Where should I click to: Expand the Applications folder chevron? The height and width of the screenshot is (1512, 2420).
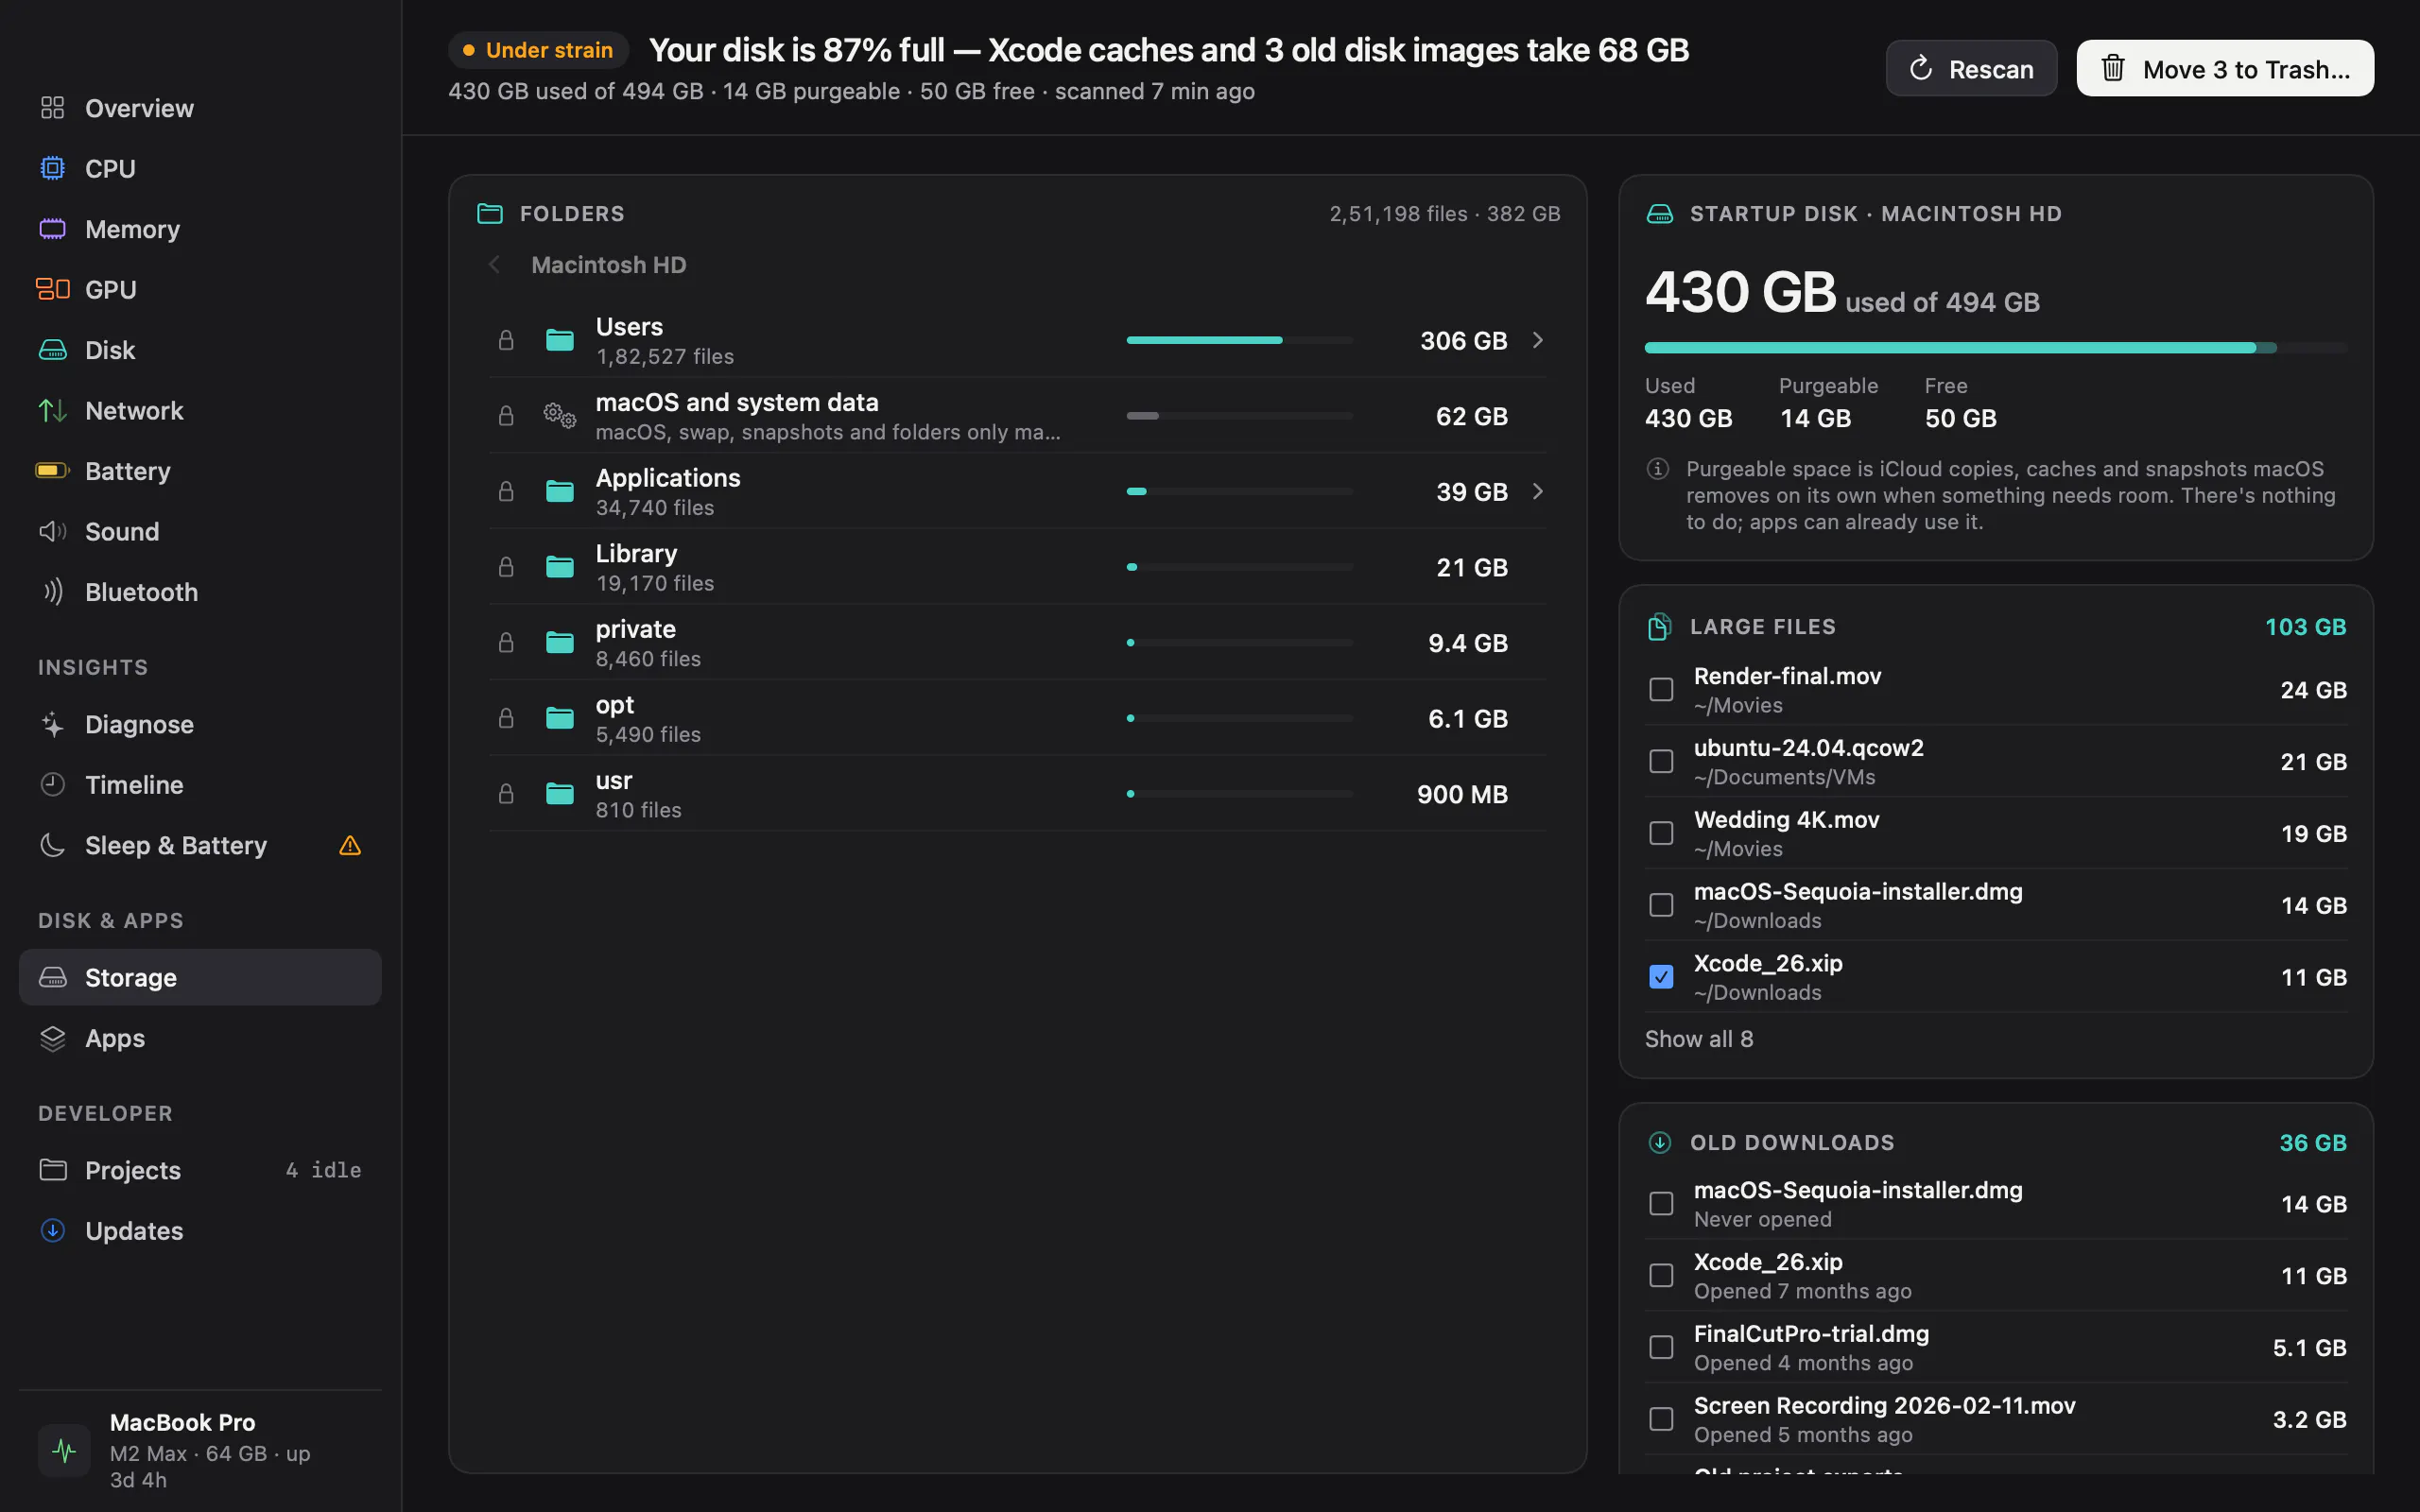point(1538,492)
